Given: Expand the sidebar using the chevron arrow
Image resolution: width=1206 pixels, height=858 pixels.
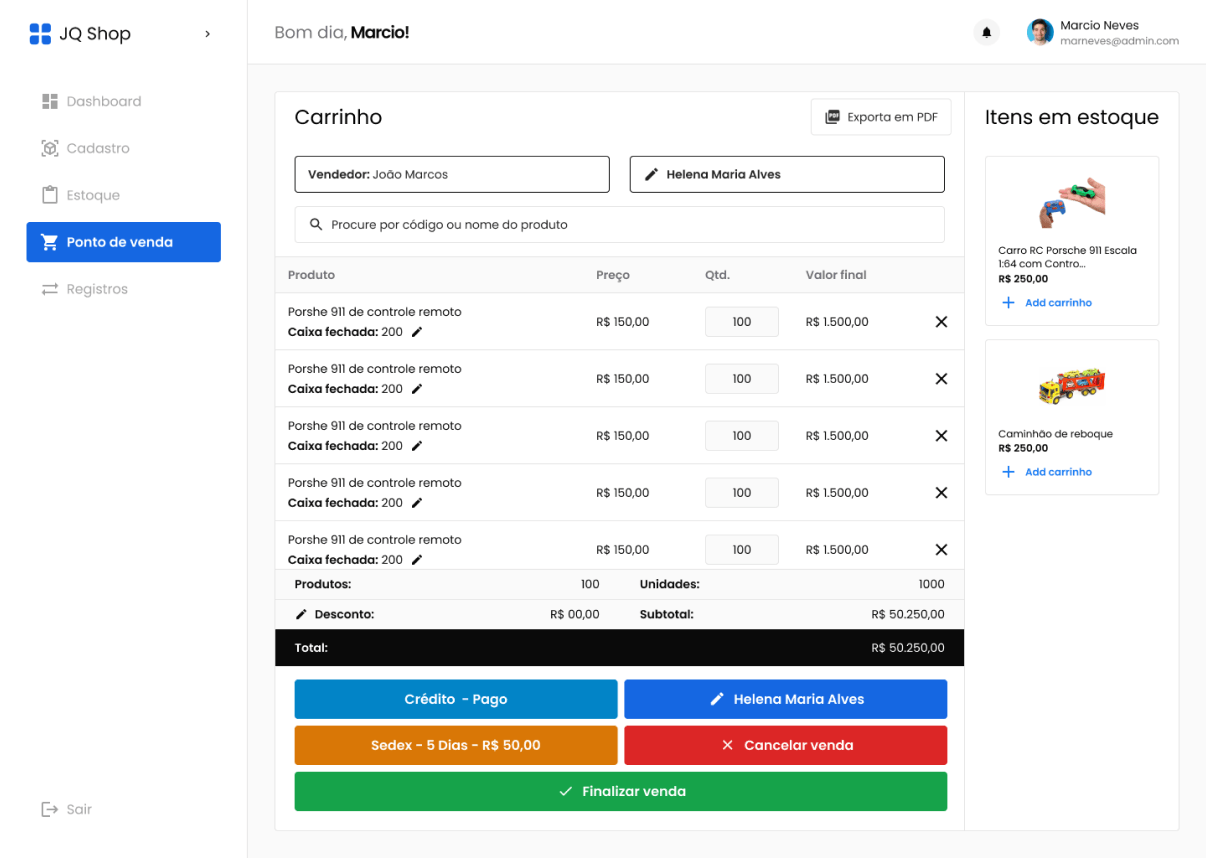Looking at the screenshot, I should 207,34.
